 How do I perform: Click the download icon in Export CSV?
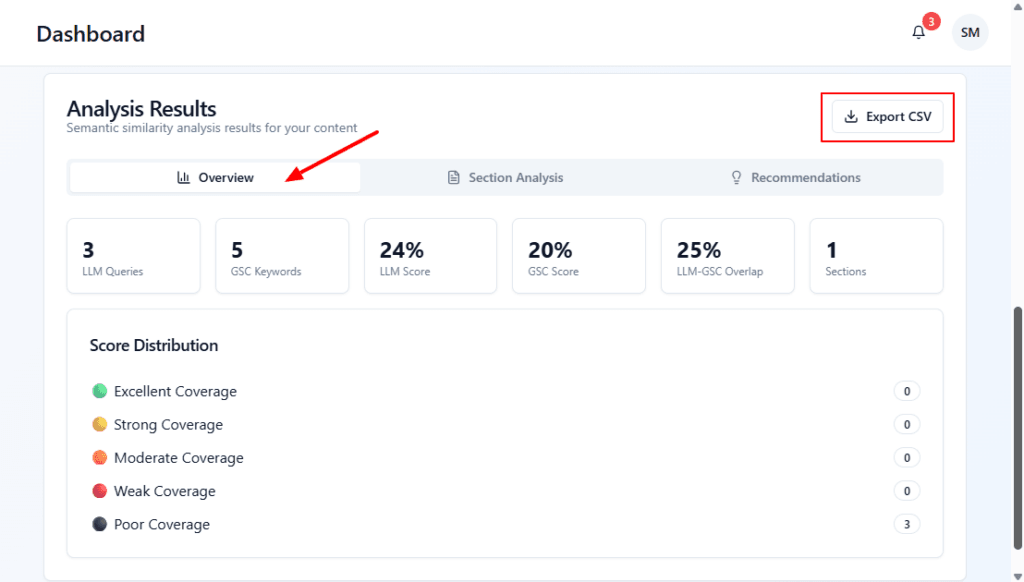(851, 117)
